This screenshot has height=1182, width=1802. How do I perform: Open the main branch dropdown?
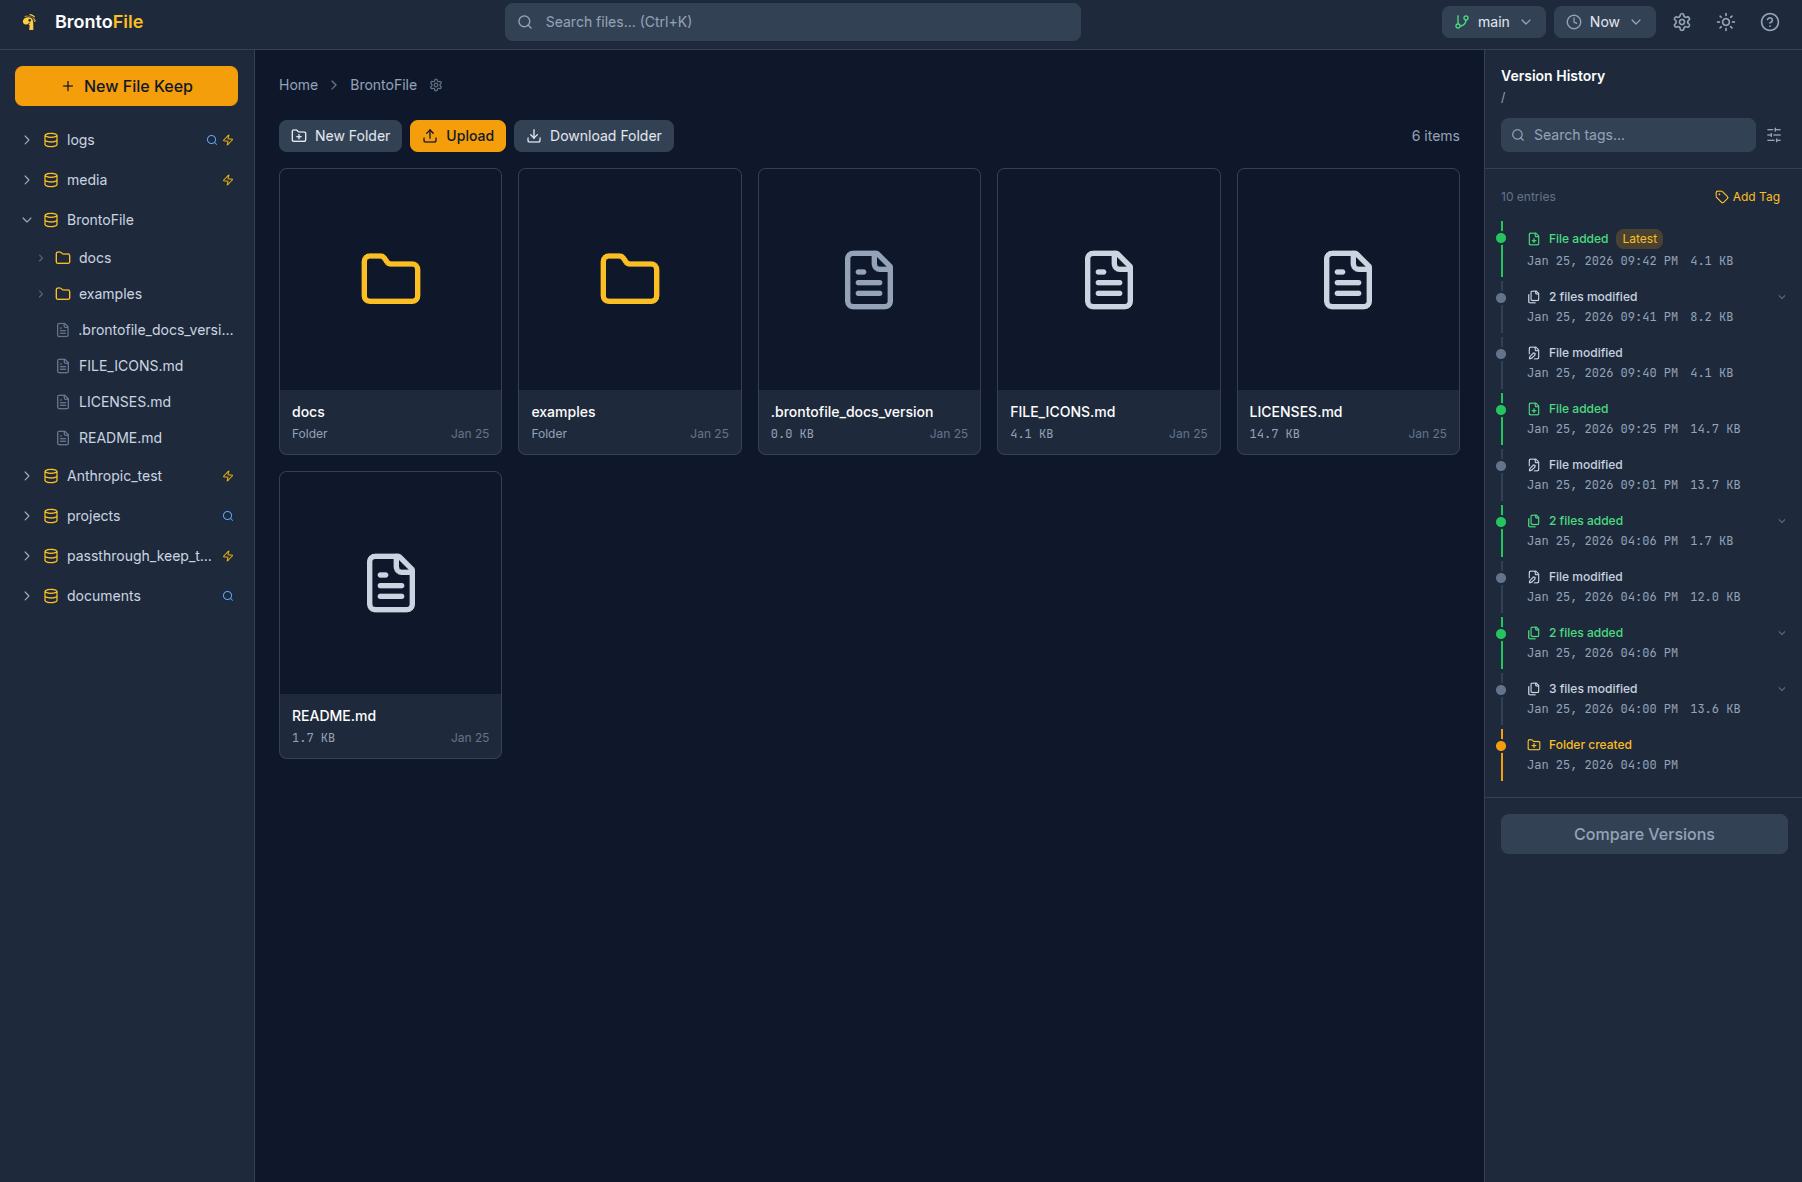click(x=1492, y=21)
